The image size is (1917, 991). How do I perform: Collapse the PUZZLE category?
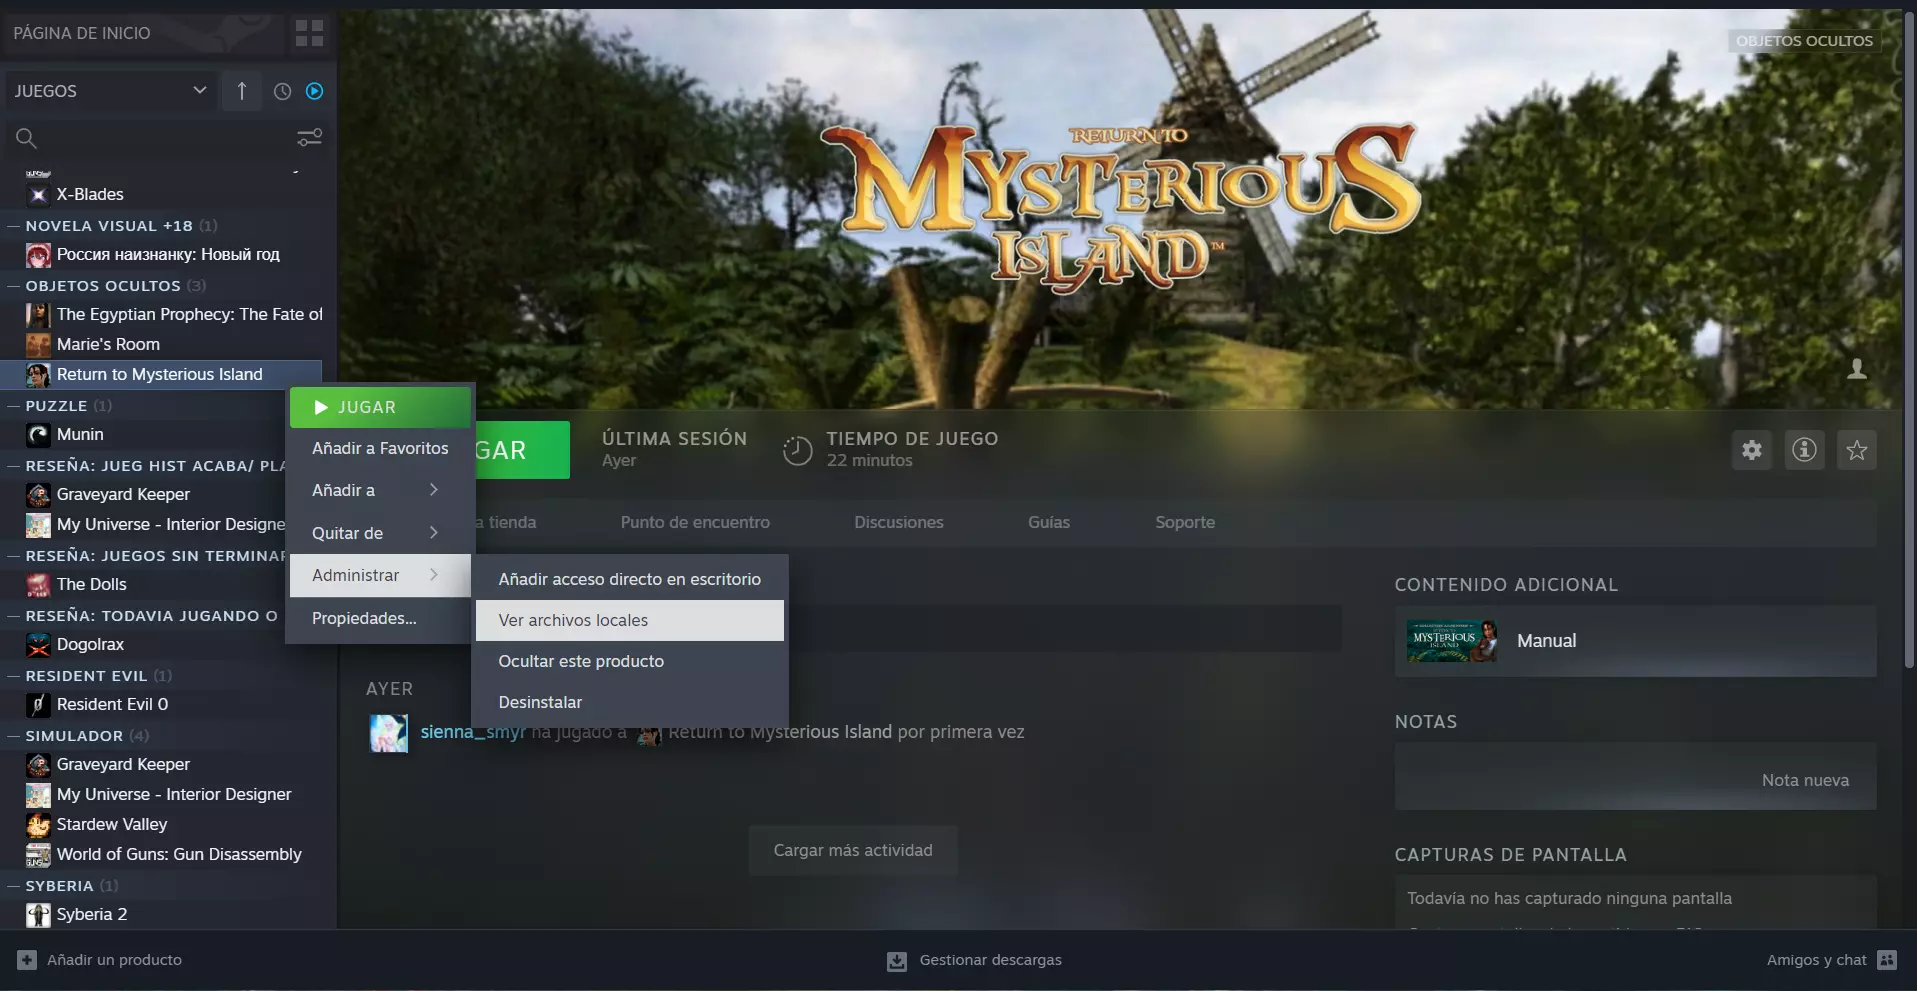point(14,406)
